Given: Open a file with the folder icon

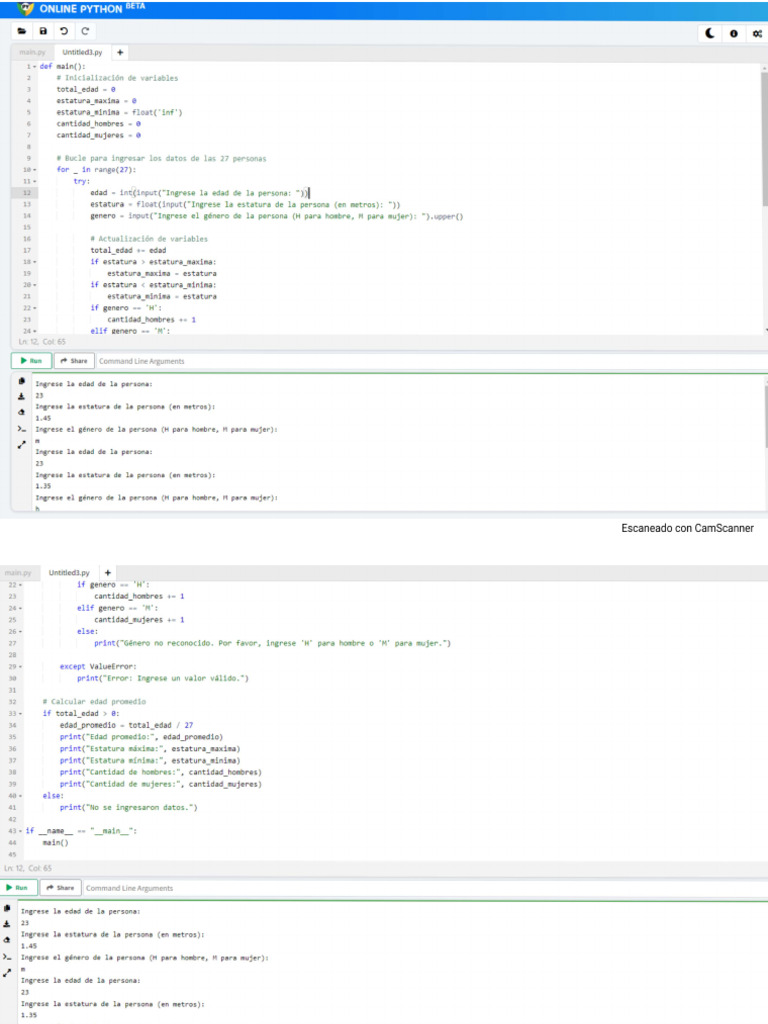Looking at the screenshot, I should click(x=22, y=31).
